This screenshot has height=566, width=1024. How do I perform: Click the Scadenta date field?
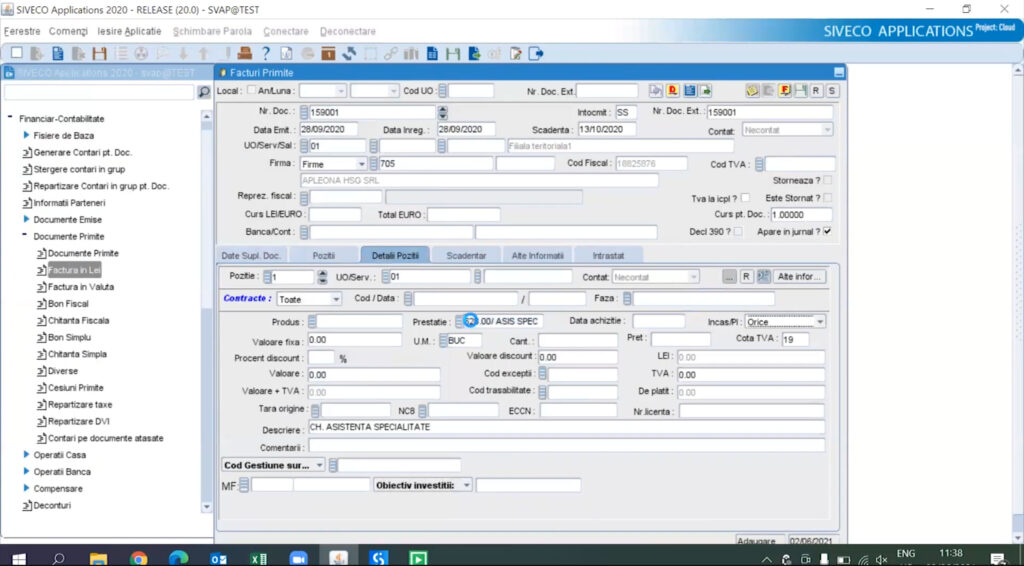607,129
